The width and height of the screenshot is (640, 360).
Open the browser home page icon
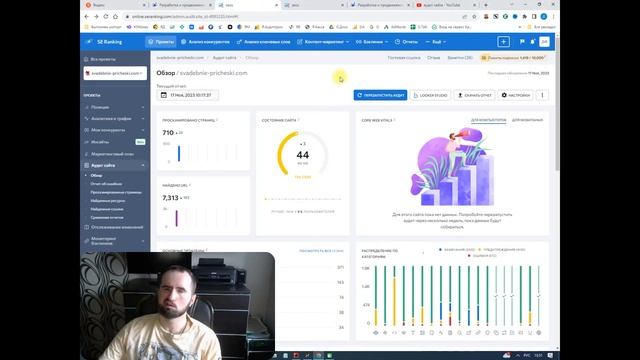pyautogui.click(x=116, y=17)
